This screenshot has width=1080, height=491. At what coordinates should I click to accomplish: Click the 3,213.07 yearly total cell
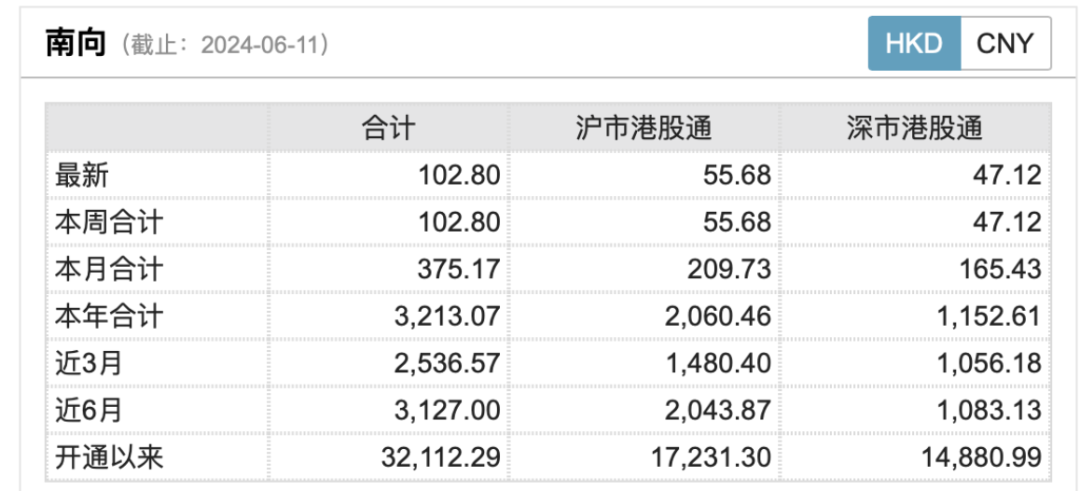tap(447, 316)
